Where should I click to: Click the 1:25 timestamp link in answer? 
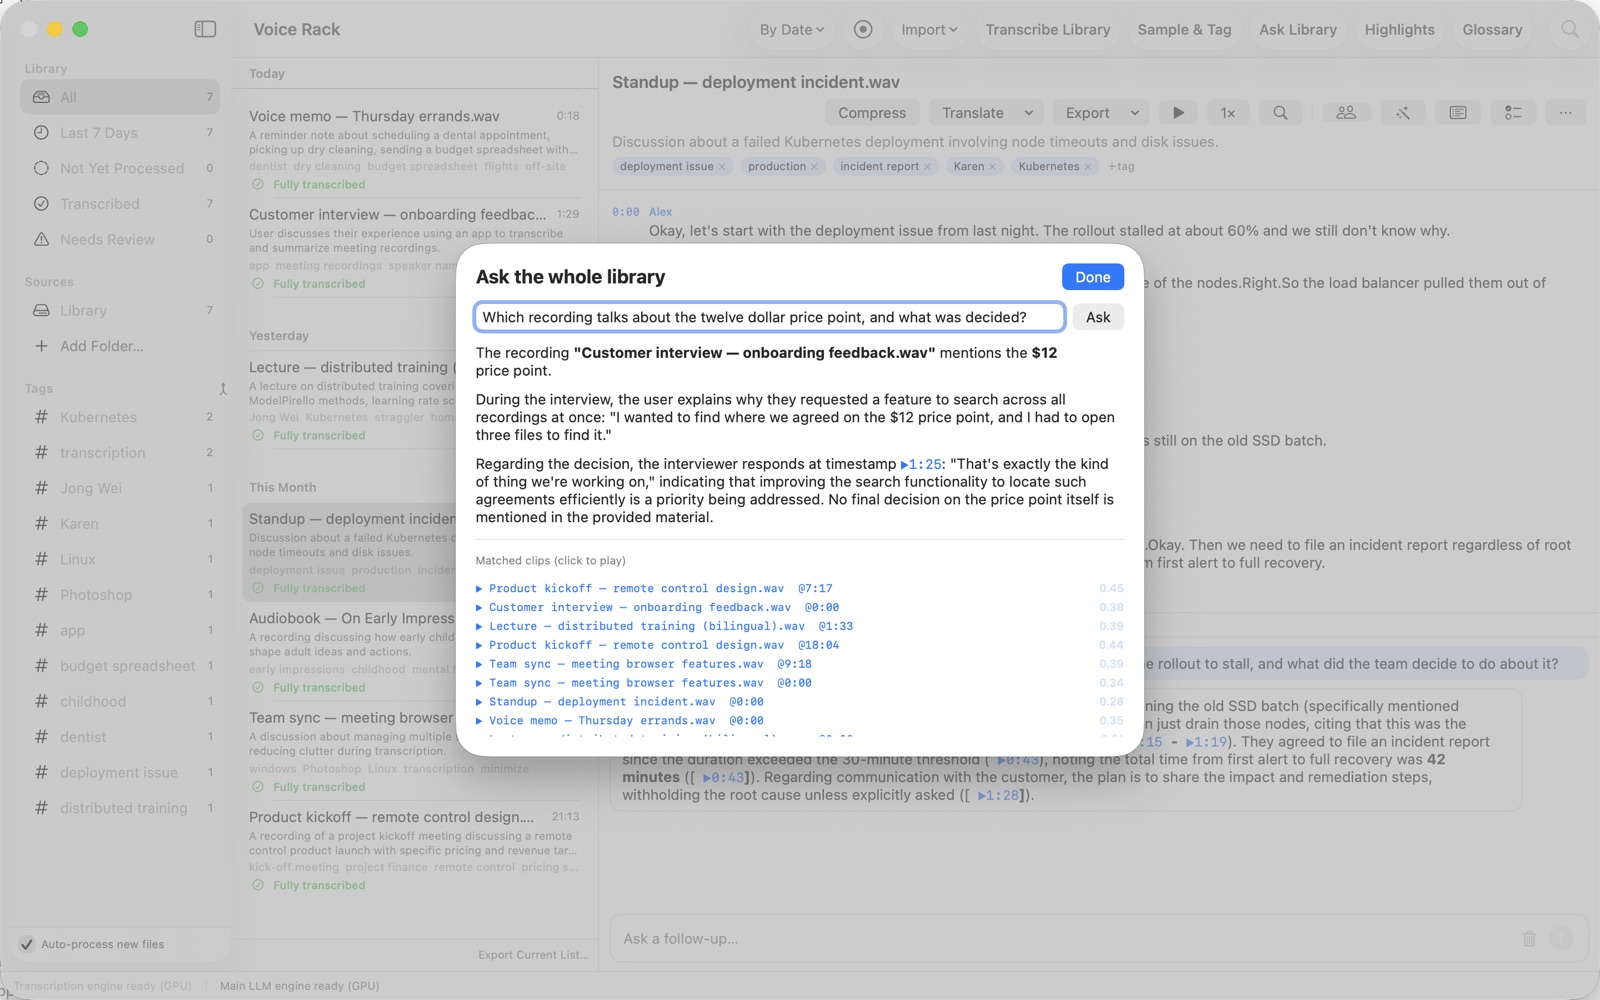click(x=921, y=464)
